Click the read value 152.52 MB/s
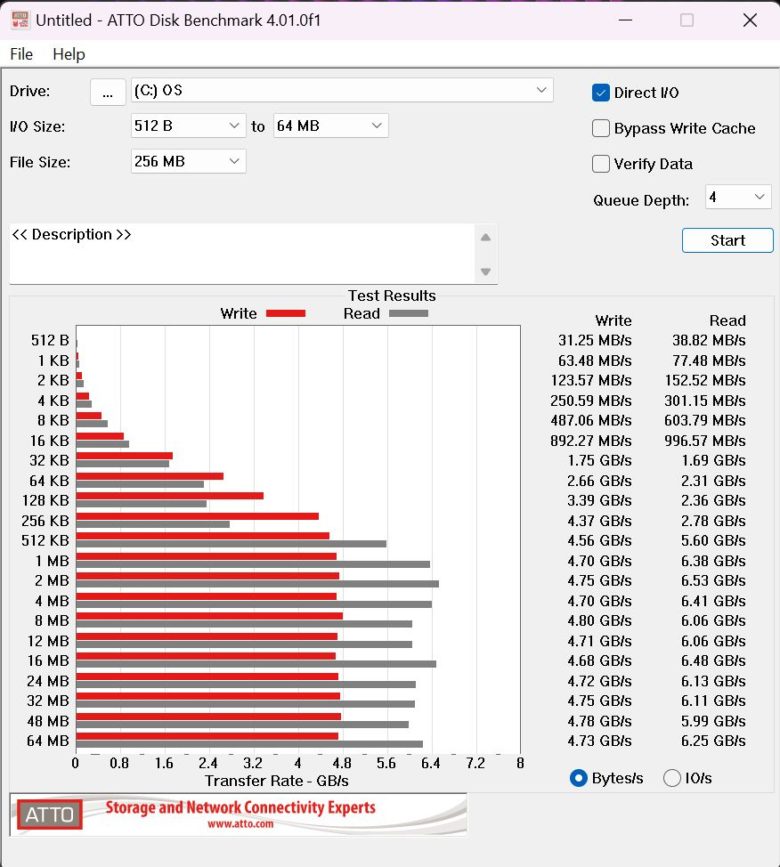The width and height of the screenshot is (780, 867). 705,380
